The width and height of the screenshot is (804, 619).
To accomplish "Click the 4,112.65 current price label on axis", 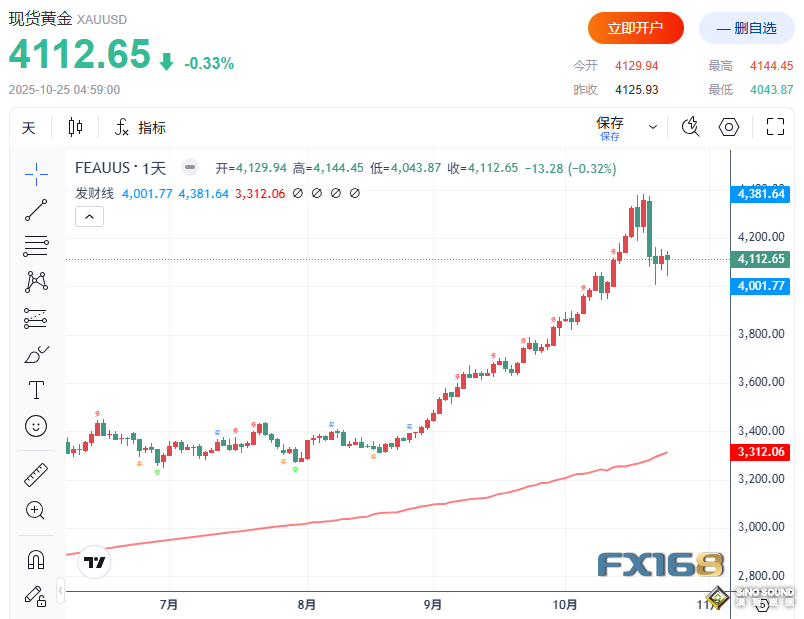I will click(759, 259).
